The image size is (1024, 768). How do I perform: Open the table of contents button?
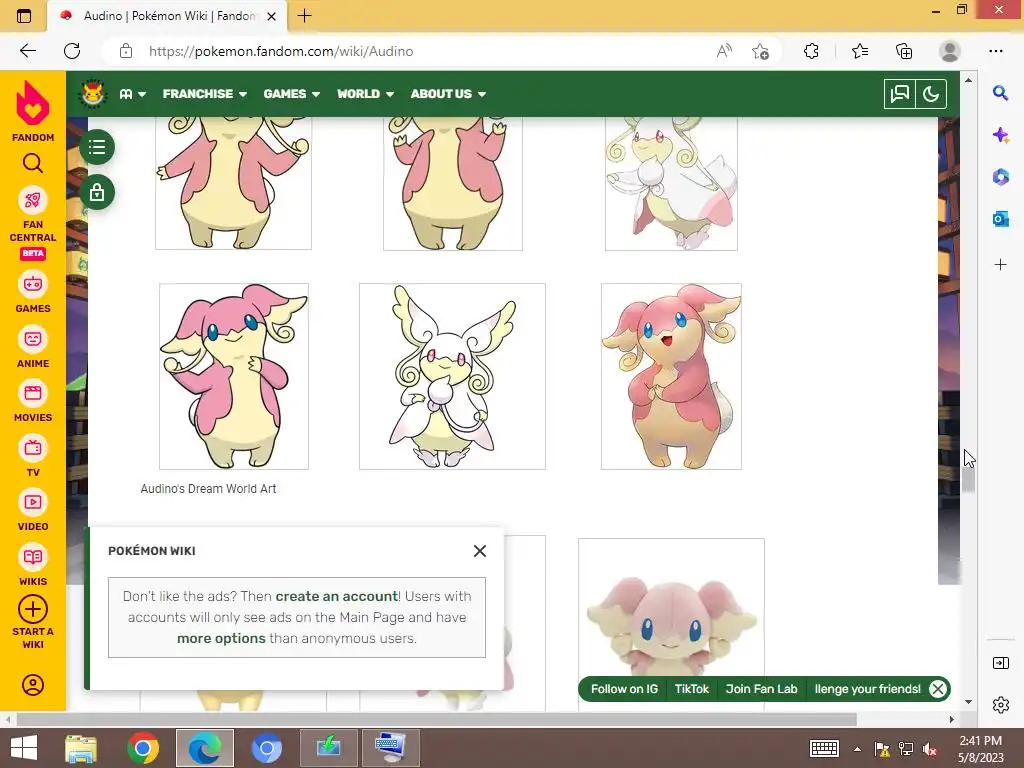(97, 147)
